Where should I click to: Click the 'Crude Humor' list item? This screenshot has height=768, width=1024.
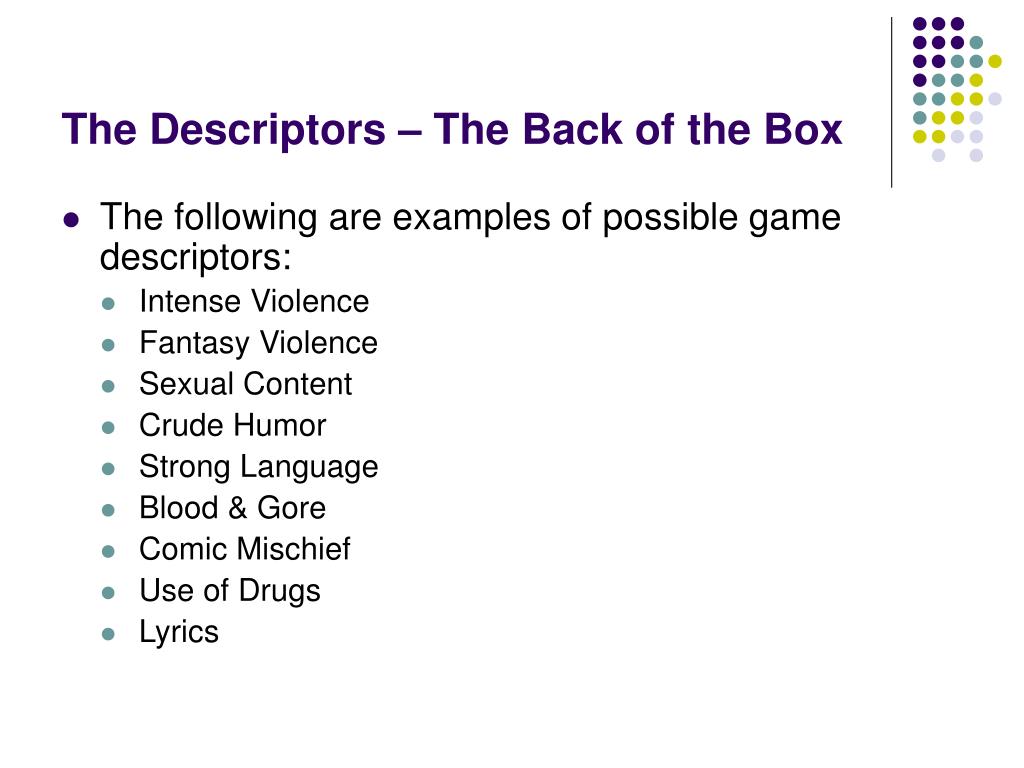232,425
